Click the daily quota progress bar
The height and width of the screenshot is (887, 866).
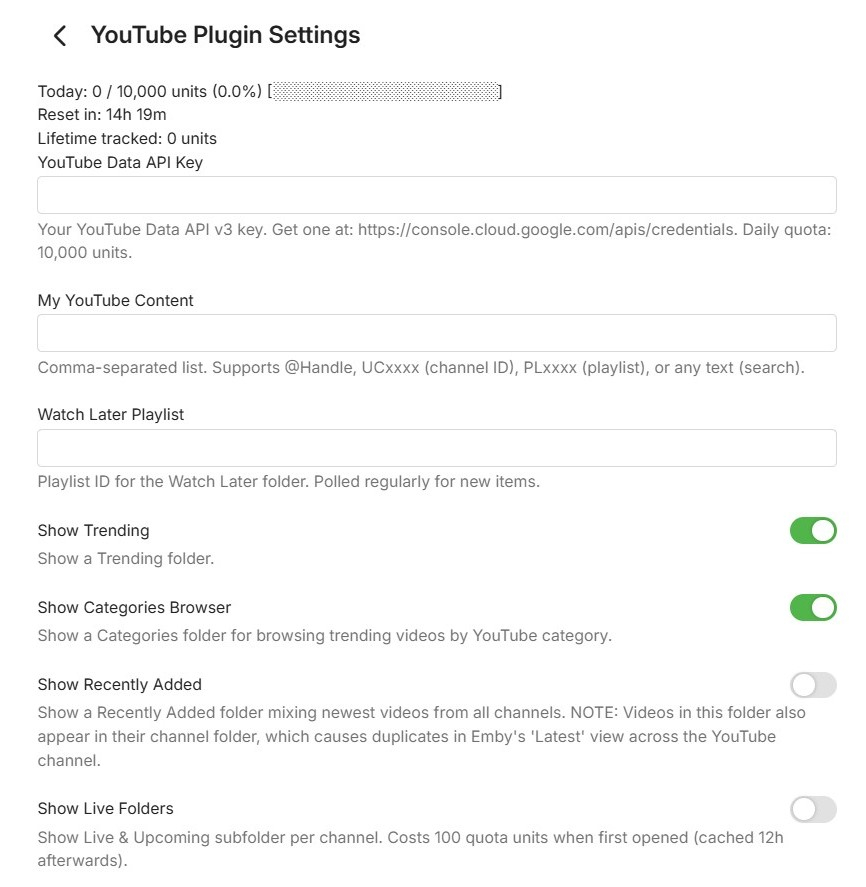tap(385, 92)
